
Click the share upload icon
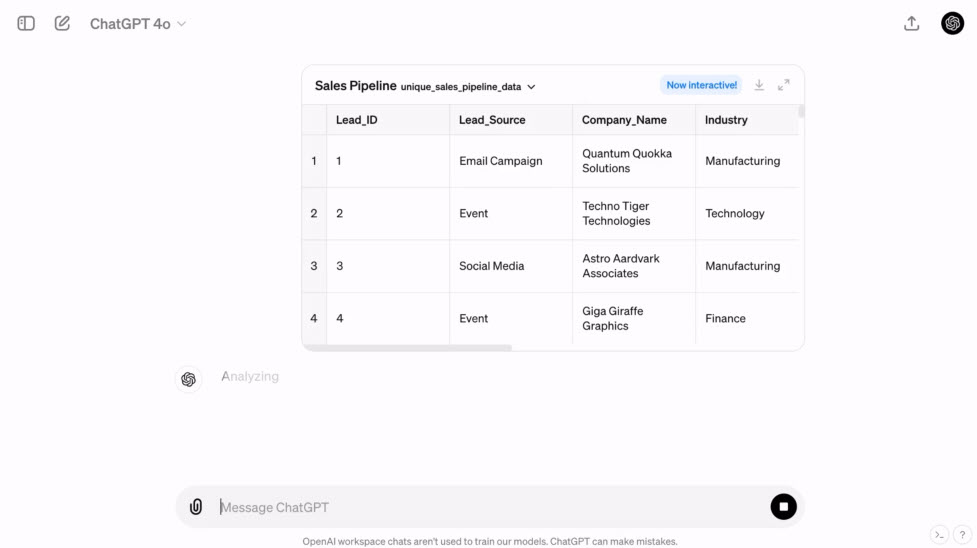(x=912, y=24)
